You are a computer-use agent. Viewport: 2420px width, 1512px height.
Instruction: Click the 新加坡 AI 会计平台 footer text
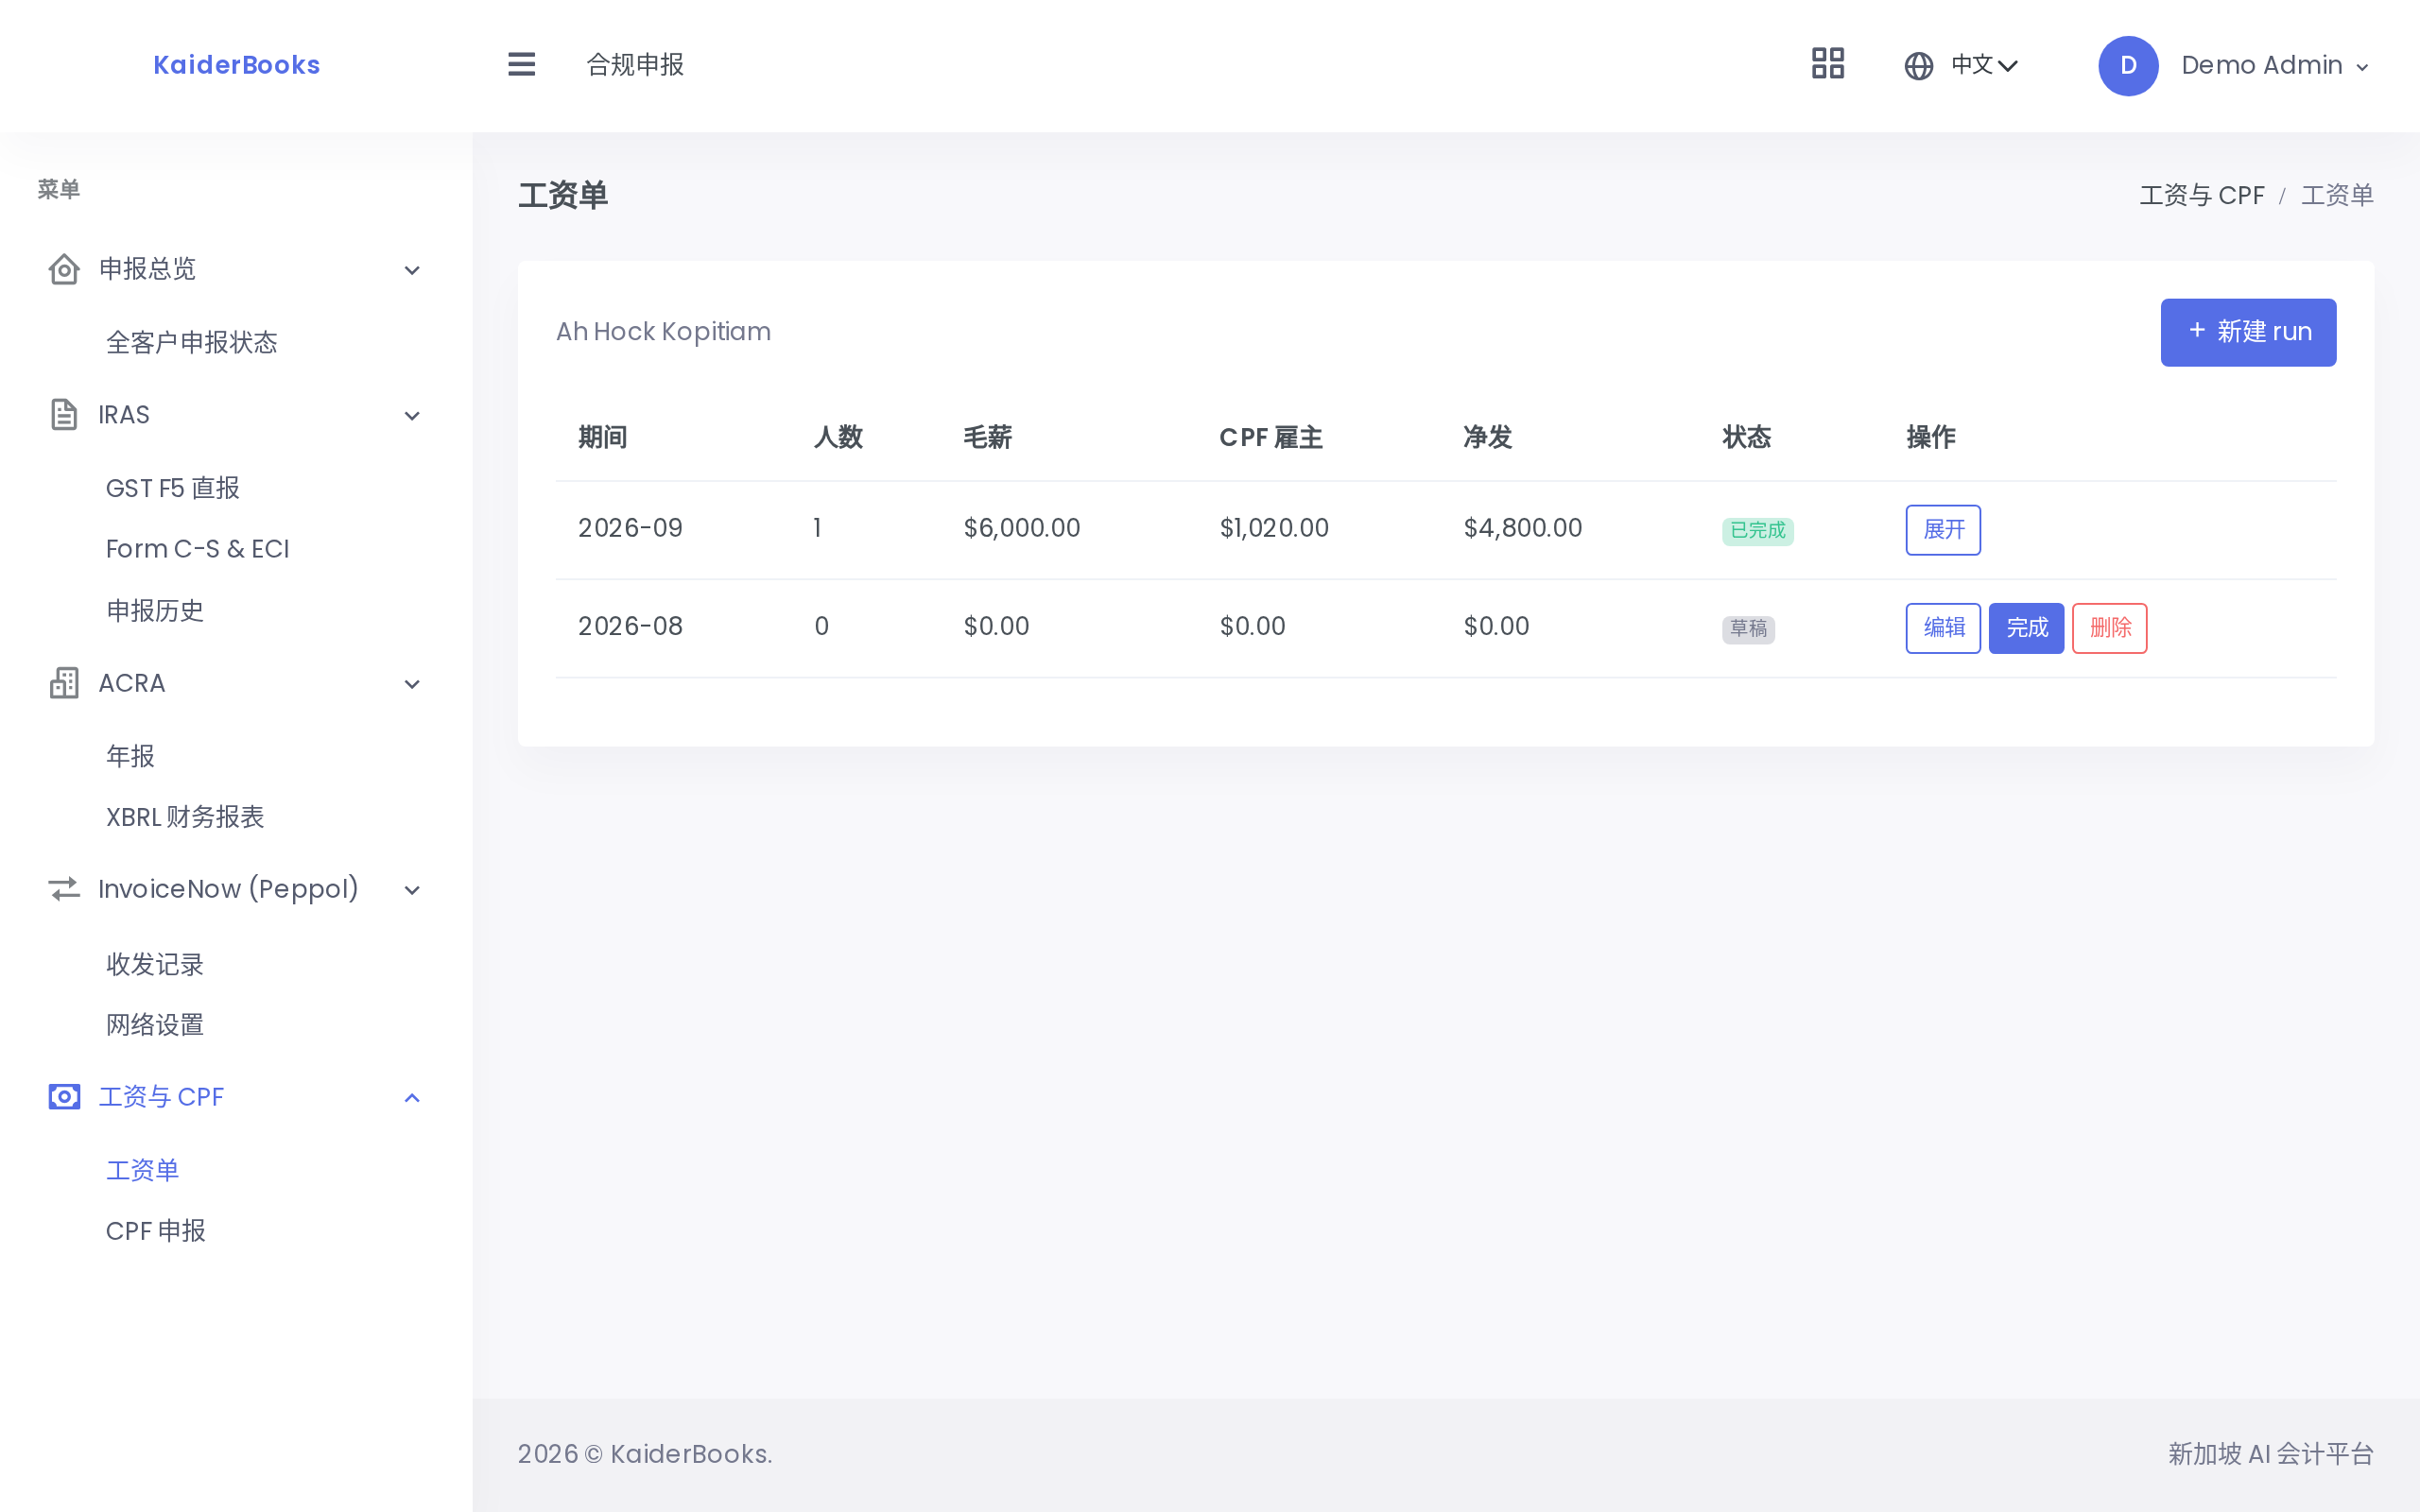click(x=2270, y=1454)
